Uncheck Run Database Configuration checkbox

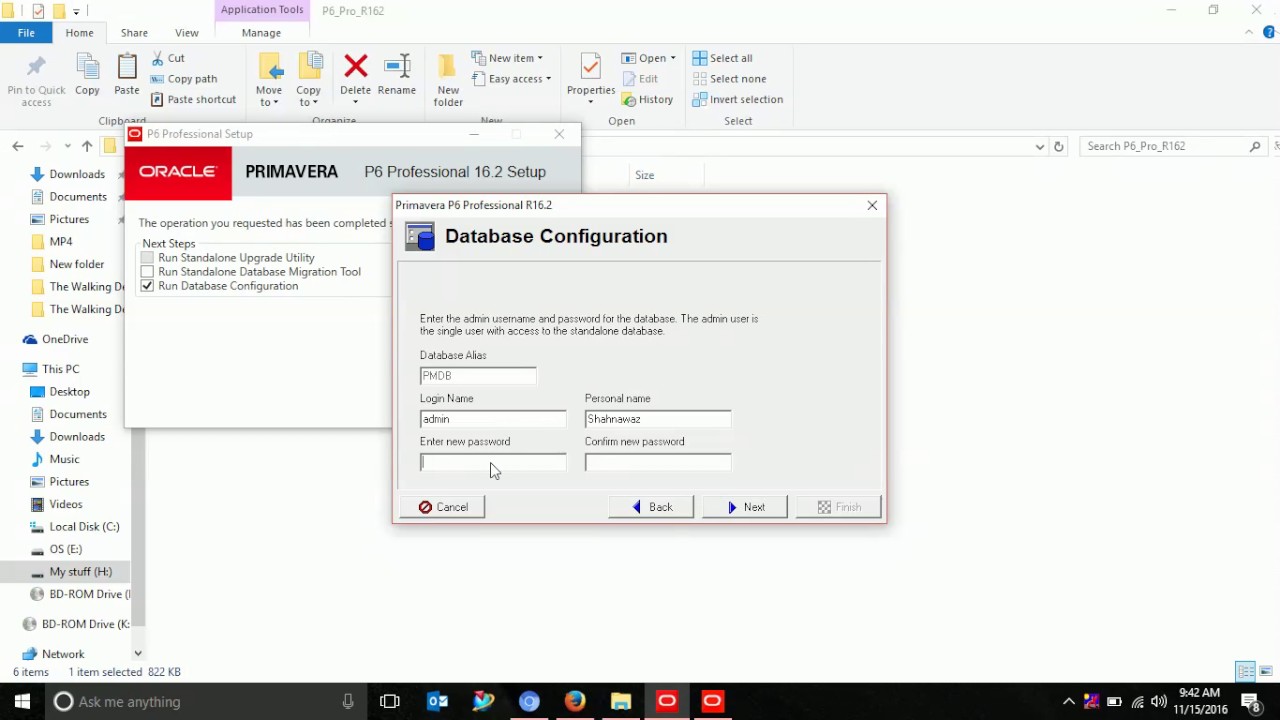(148, 286)
